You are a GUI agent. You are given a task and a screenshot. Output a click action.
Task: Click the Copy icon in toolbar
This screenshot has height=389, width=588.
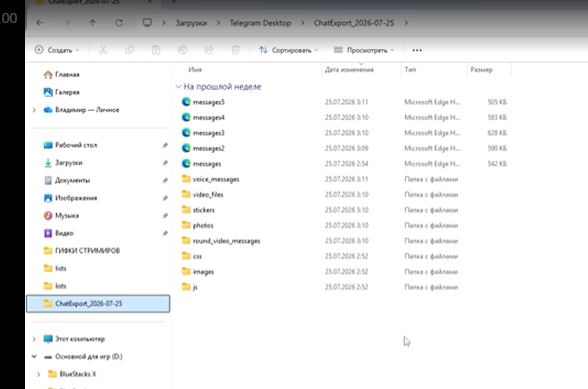pos(129,50)
